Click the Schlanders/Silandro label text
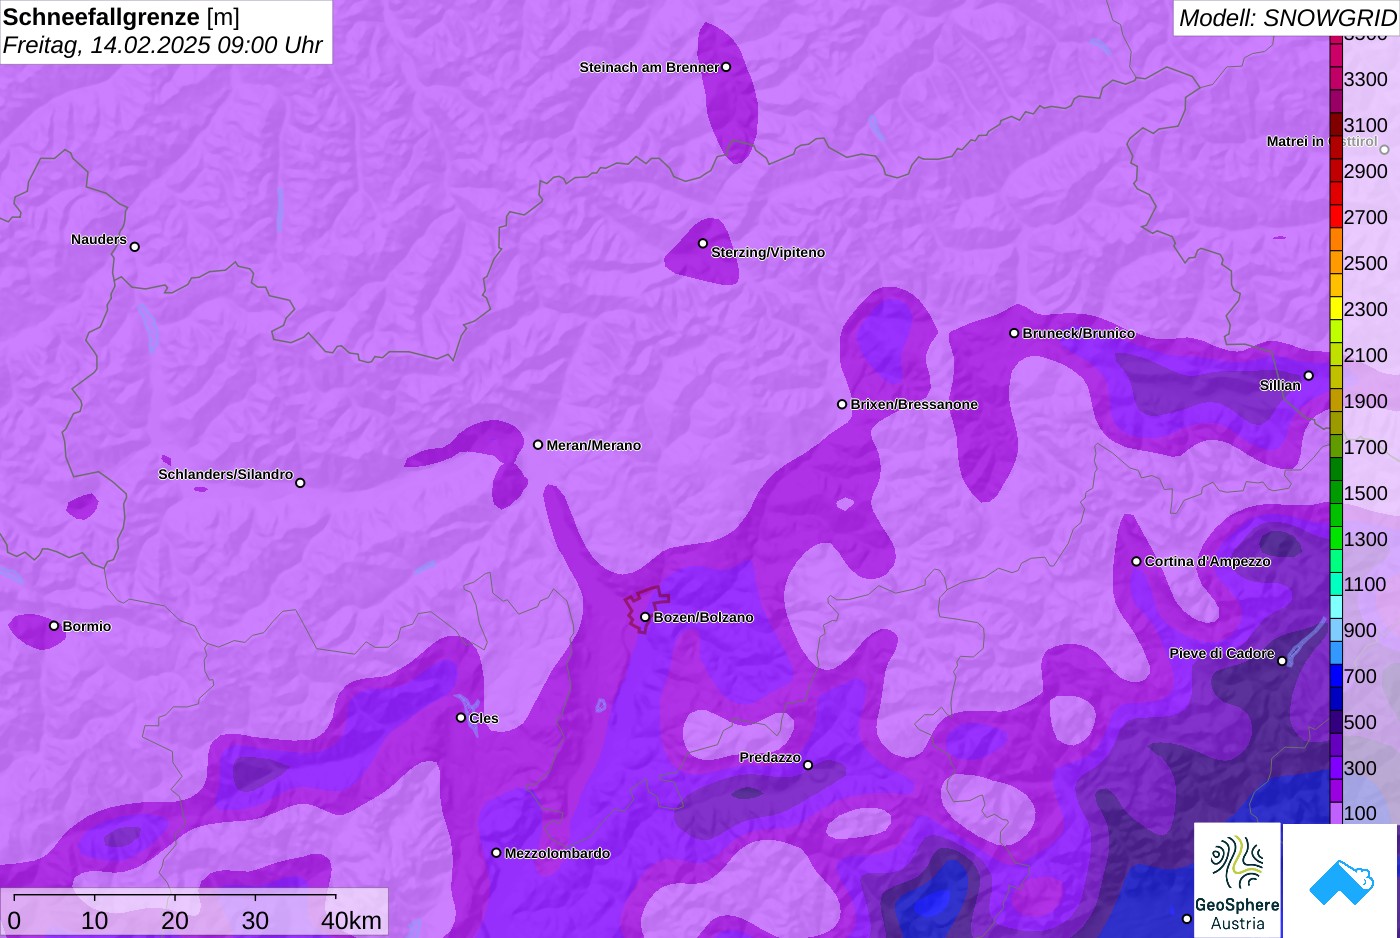This screenshot has width=1400, height=938. point(225,474)
